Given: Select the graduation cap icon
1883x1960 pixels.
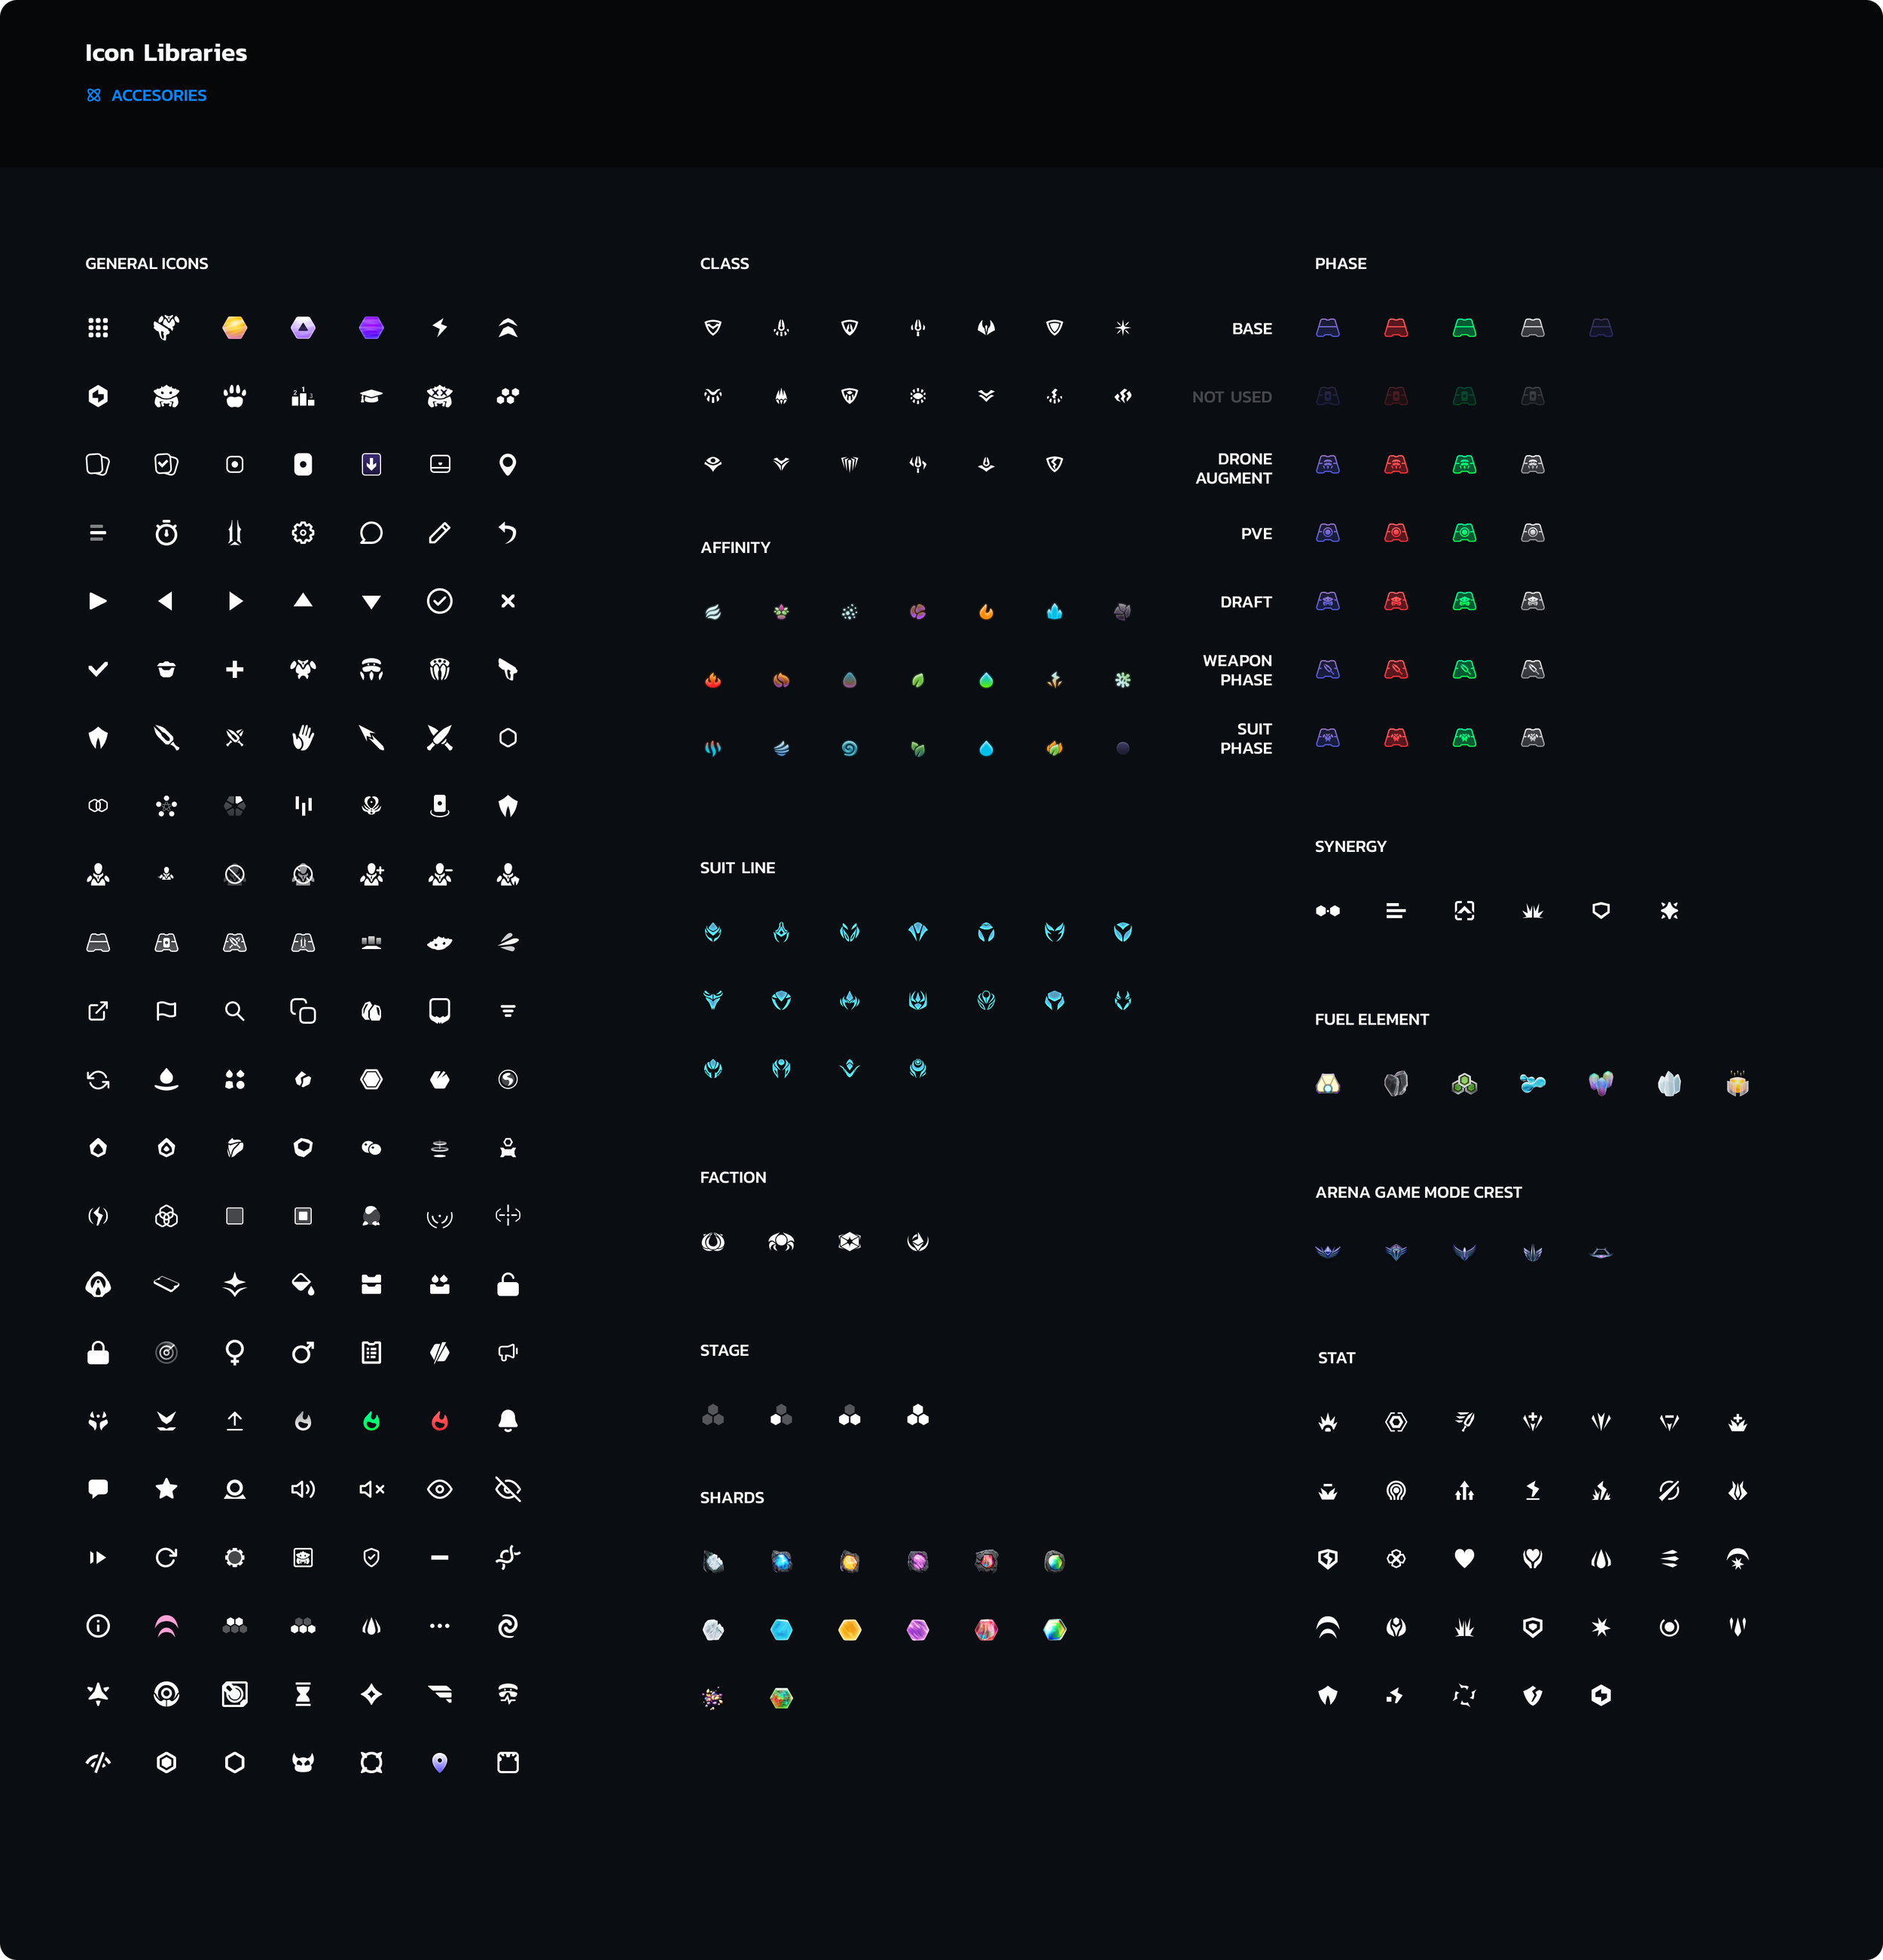Looking at the screenshot, I should [x=371, y=396].
